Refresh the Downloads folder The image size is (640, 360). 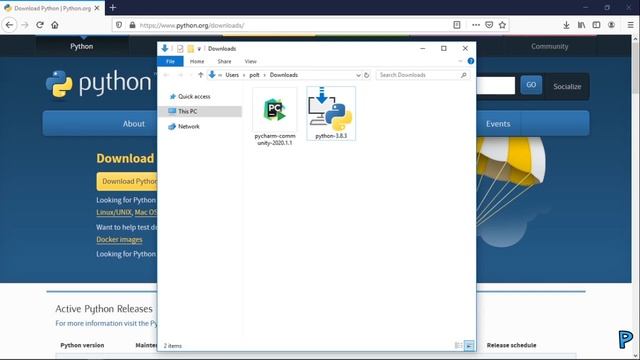[x=367, y=75]
